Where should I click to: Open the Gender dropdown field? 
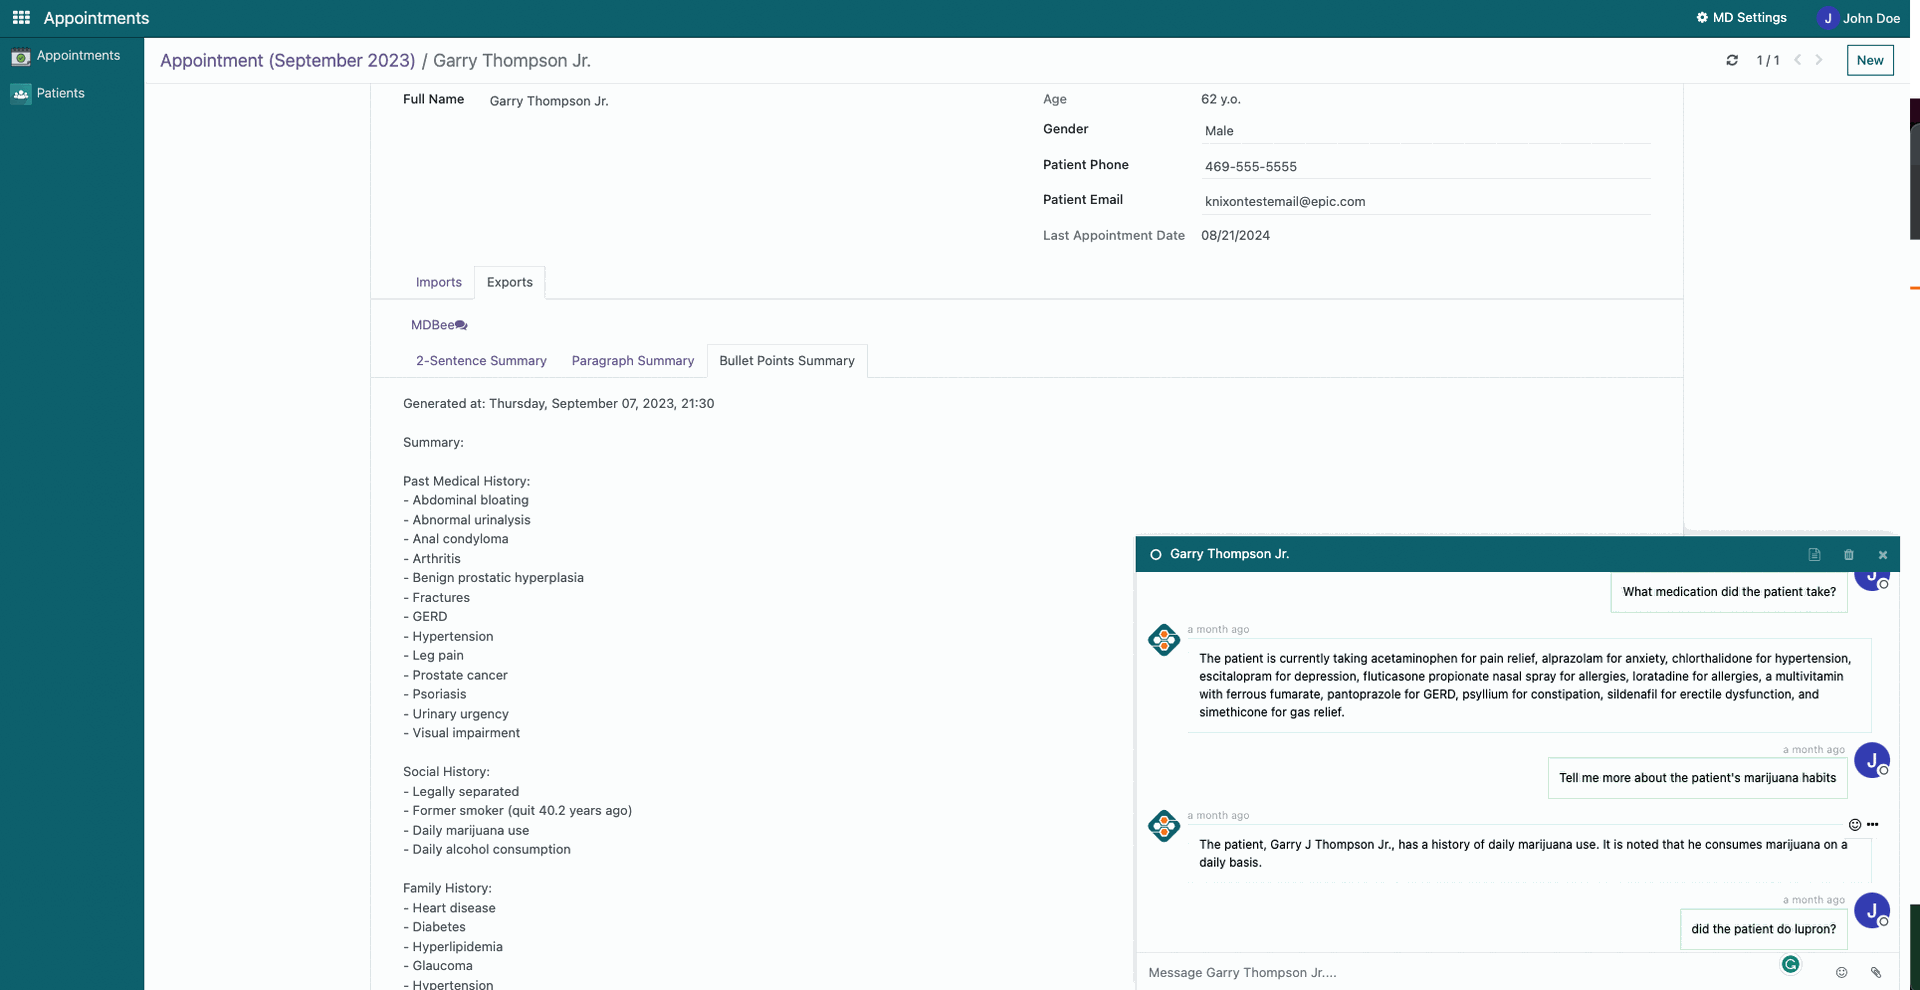pos(1425,131)
